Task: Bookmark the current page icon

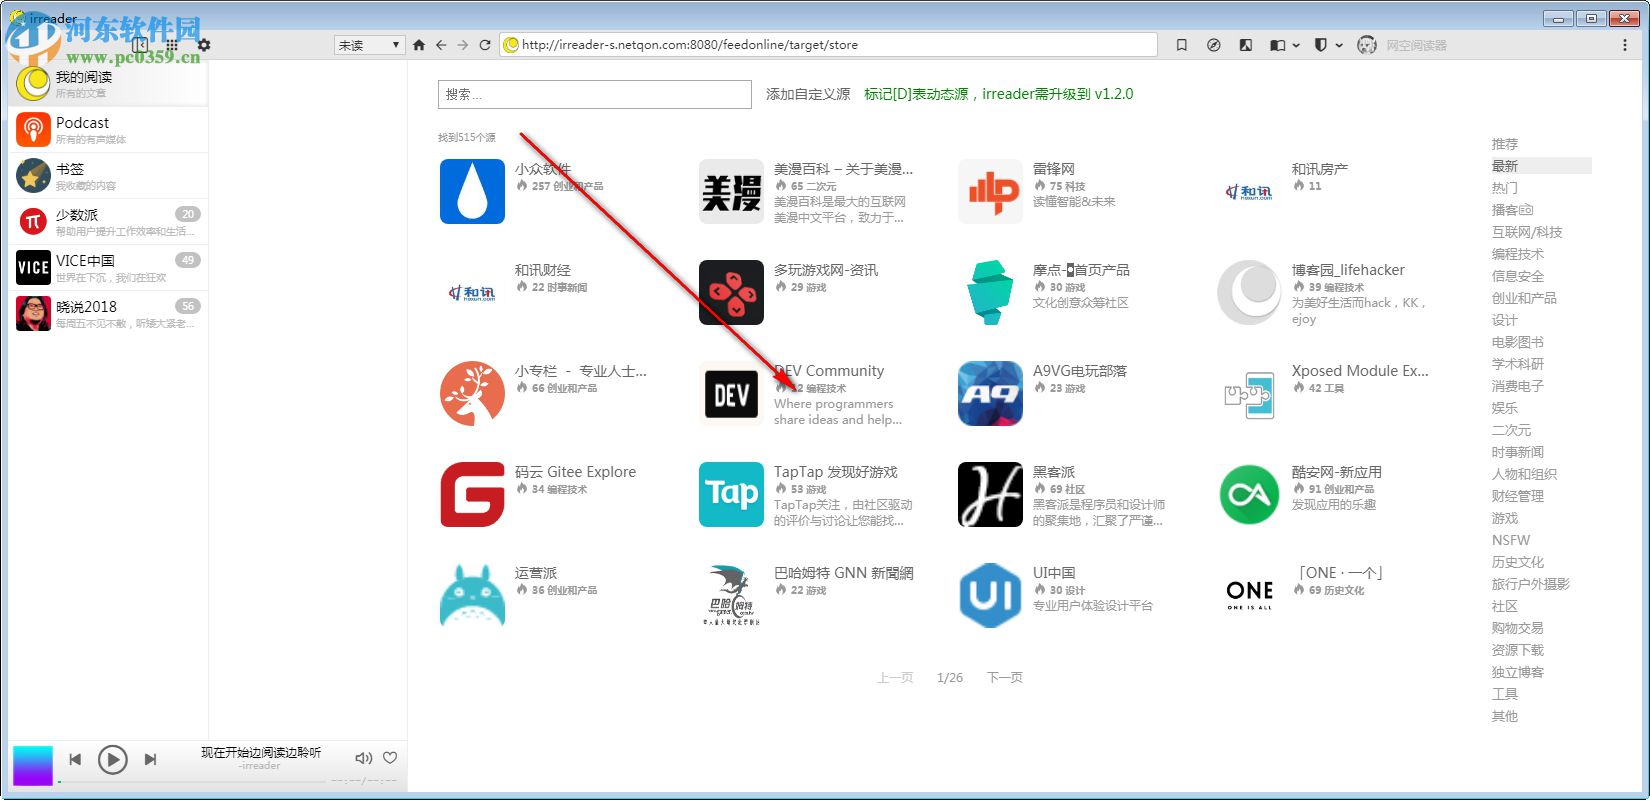Action: coord(1182,45)
